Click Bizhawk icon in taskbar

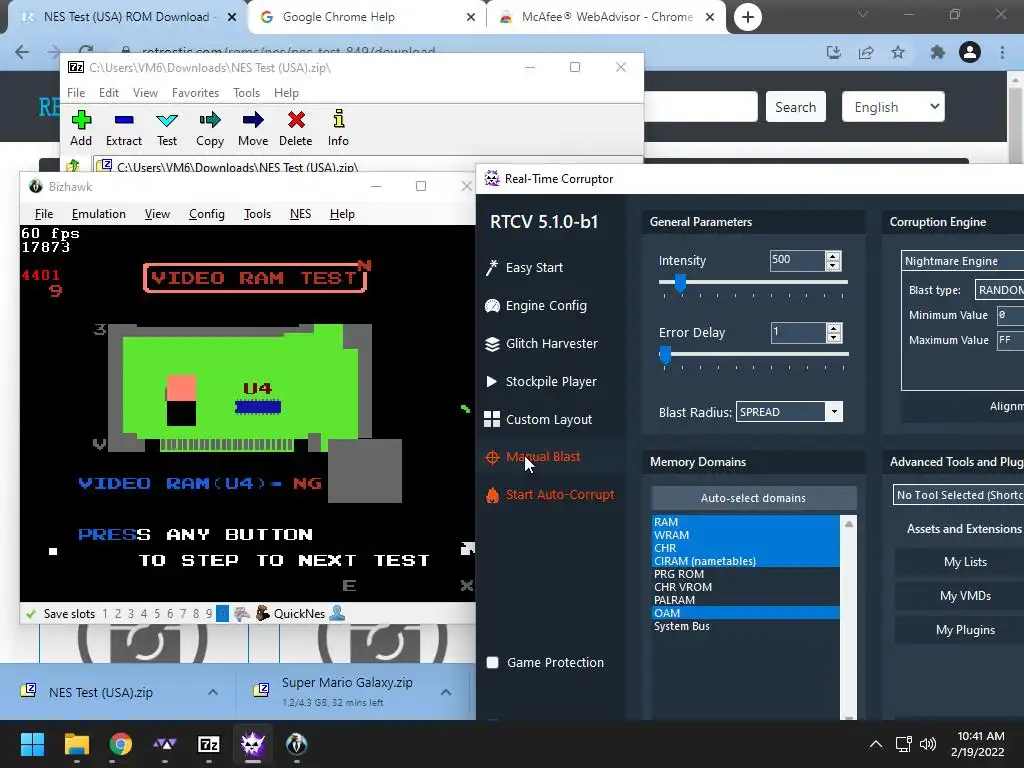[x=296, y=744]
